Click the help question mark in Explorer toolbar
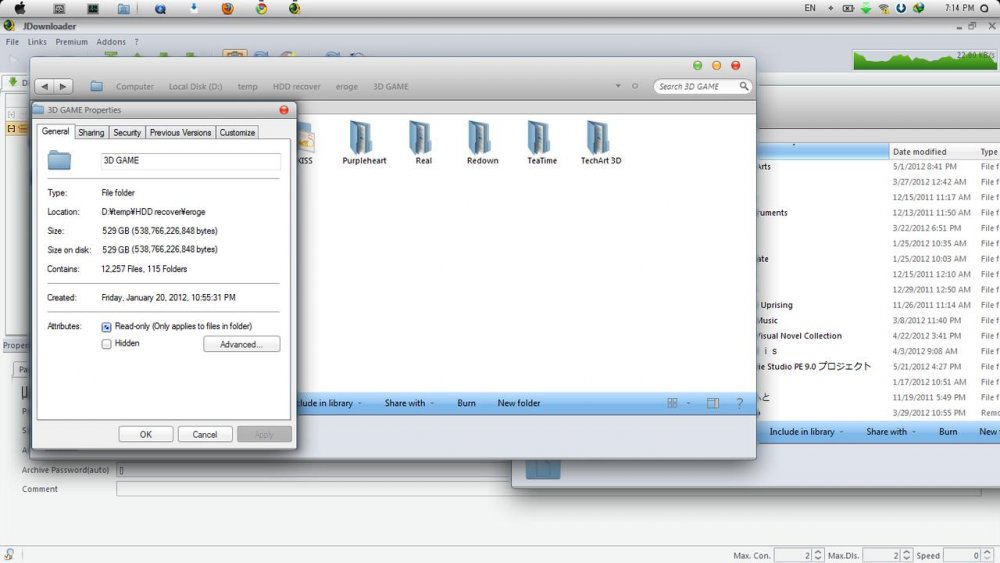This screenshot has height=563, width=1000. [x=739, y=403]
